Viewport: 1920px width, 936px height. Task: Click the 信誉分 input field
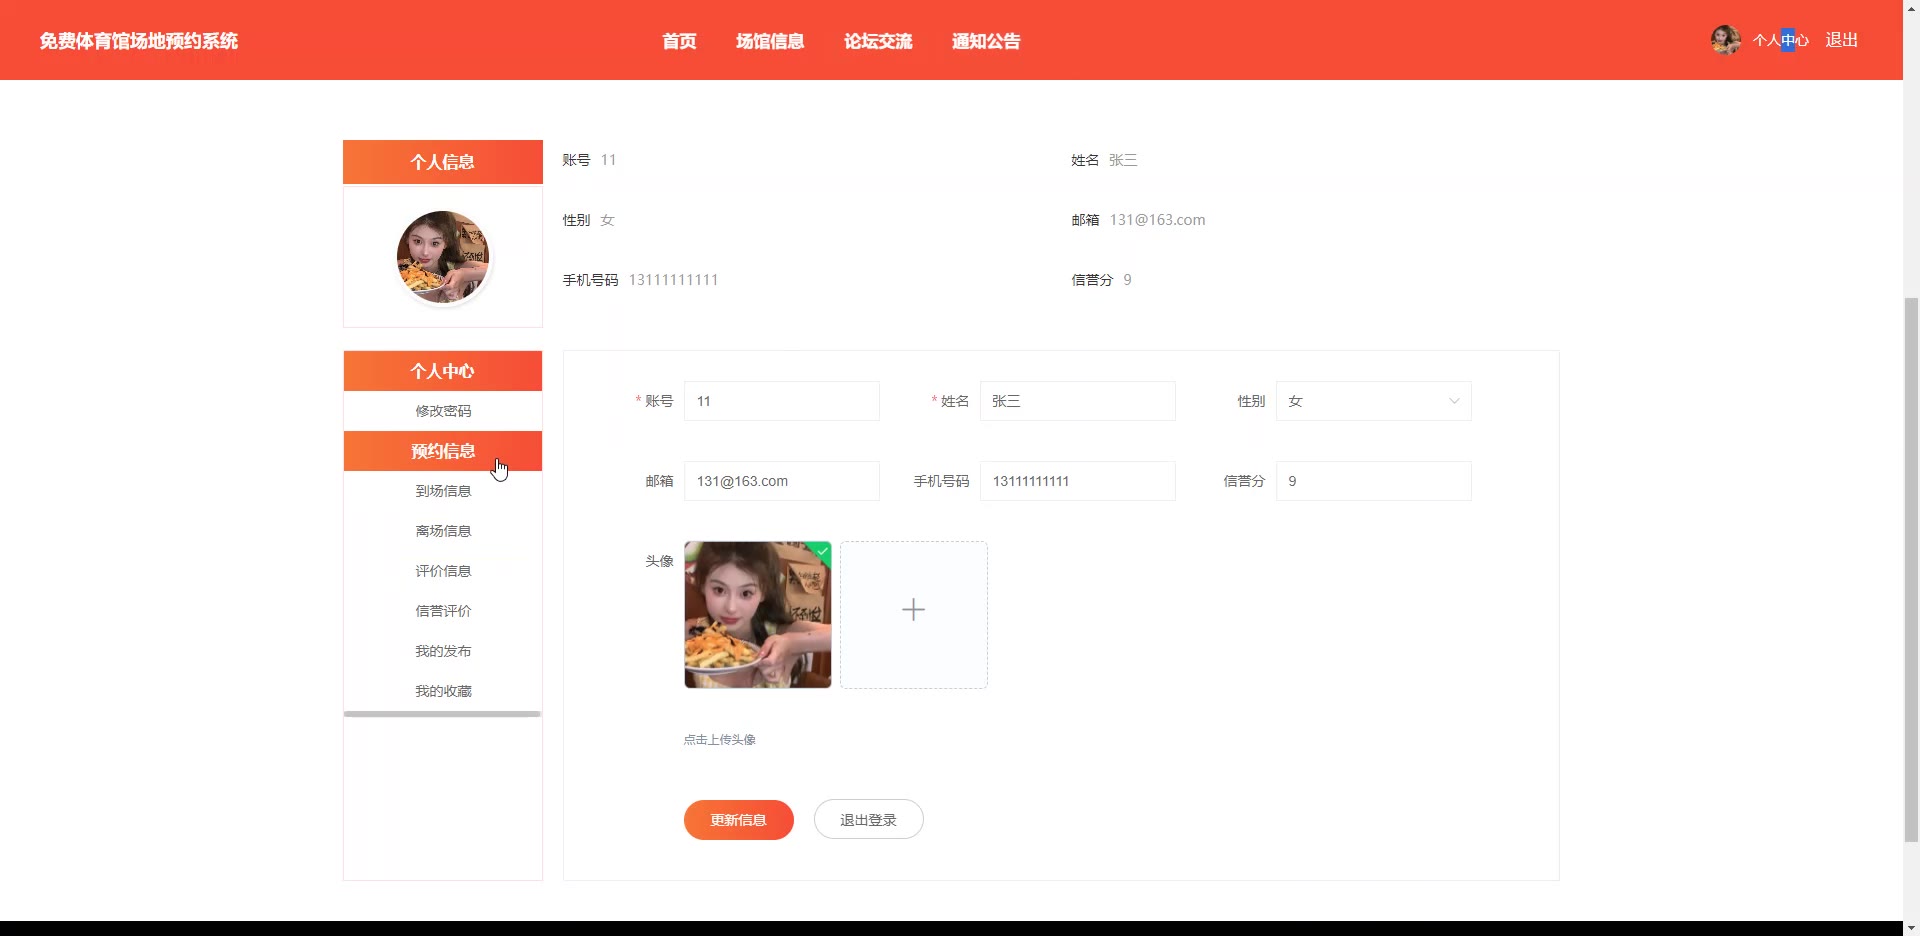pyautogui.click(x=1374, y=481)
